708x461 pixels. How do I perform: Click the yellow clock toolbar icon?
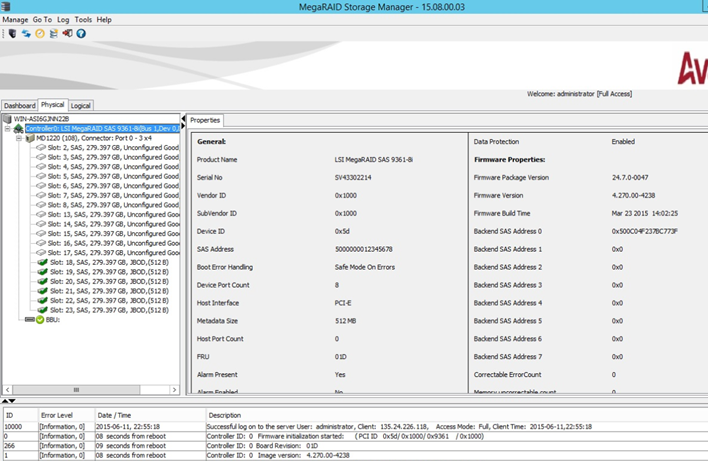(40, 33)
